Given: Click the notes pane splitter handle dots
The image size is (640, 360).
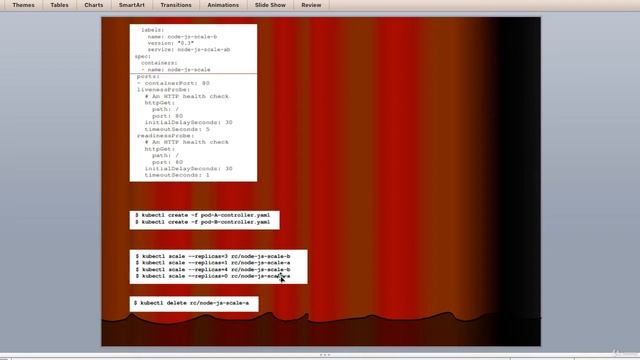Looking at the screenshot, I should [x=325, y=355].
